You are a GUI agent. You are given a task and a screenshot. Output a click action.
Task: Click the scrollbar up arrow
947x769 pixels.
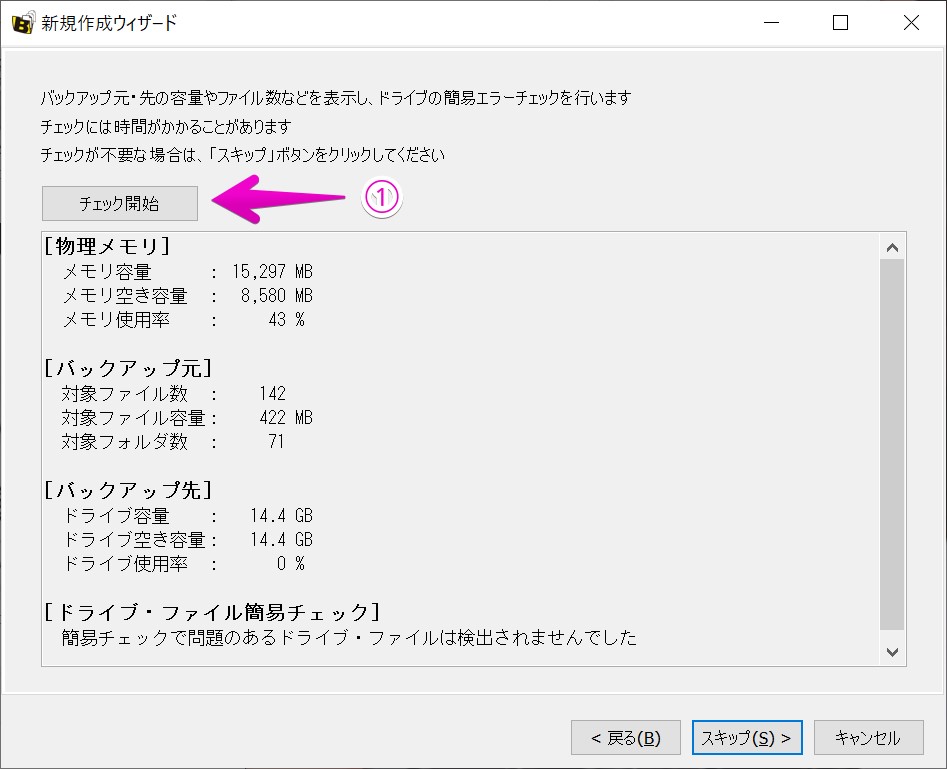tap(892, 248)
